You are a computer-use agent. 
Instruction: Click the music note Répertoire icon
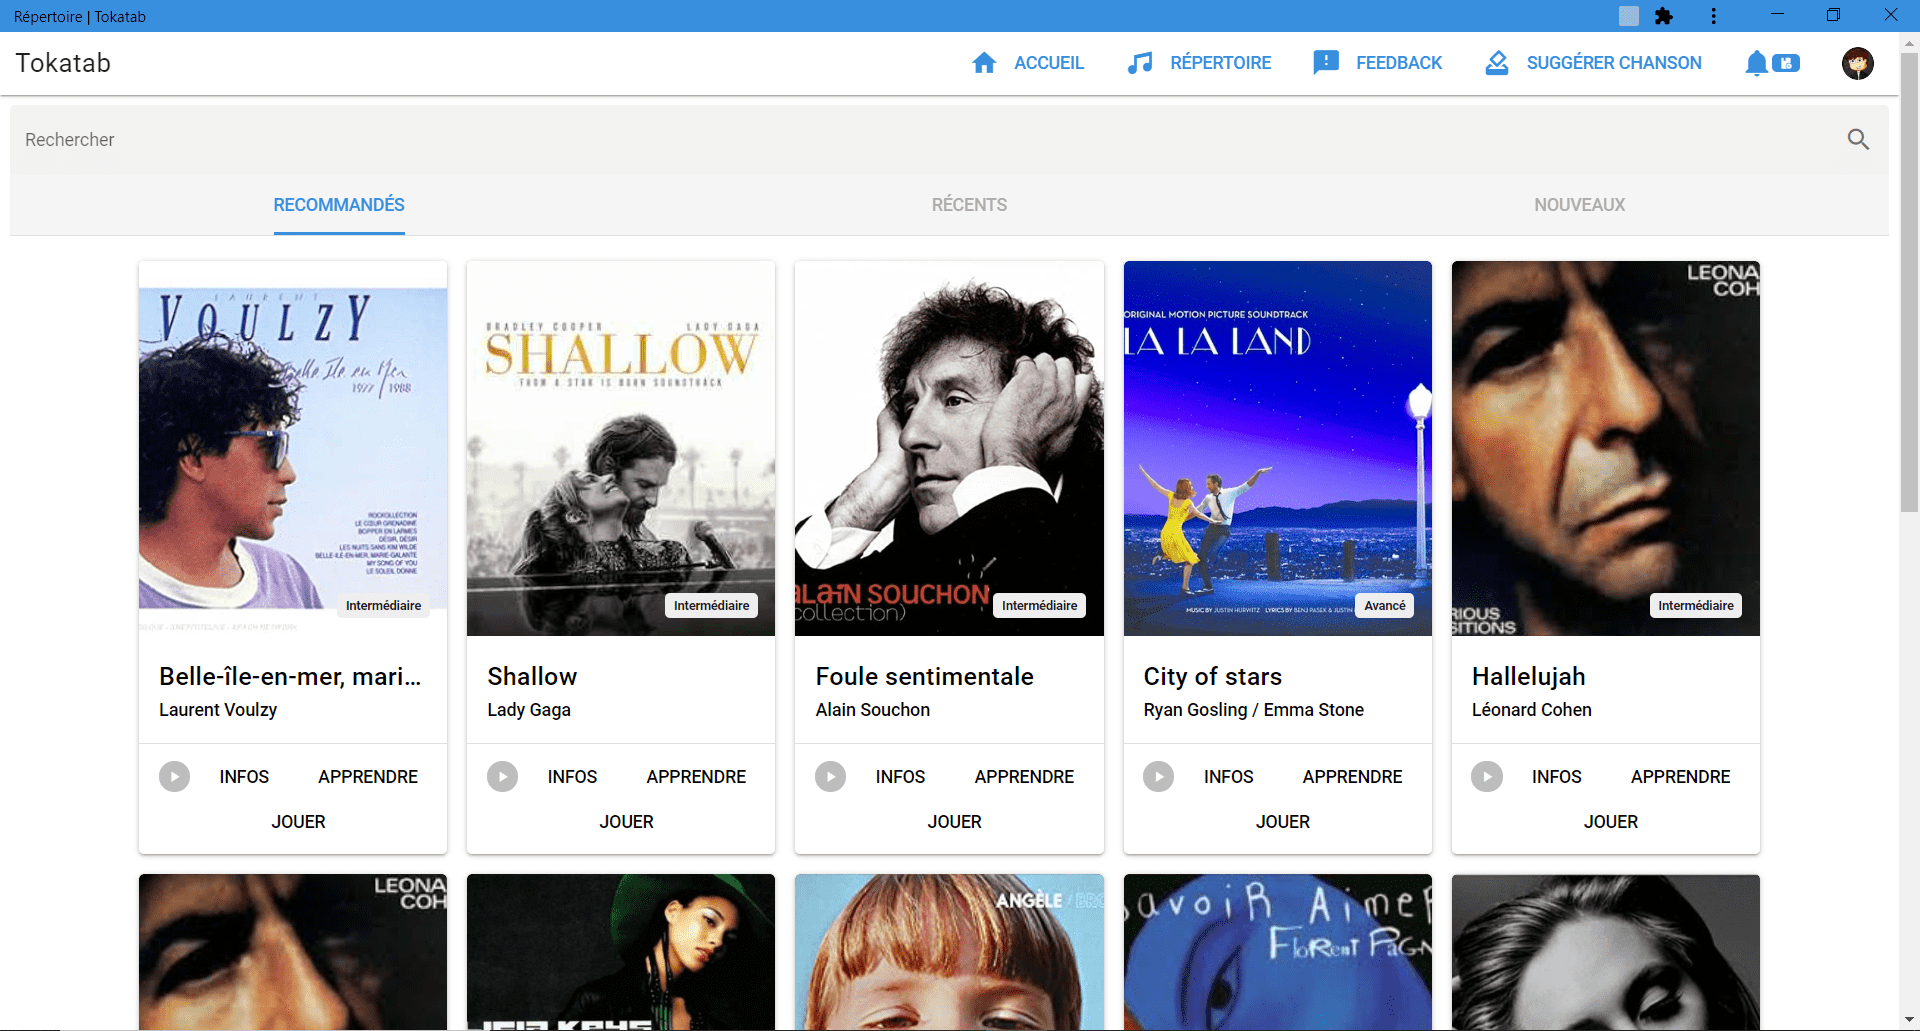click(1140, 63)
